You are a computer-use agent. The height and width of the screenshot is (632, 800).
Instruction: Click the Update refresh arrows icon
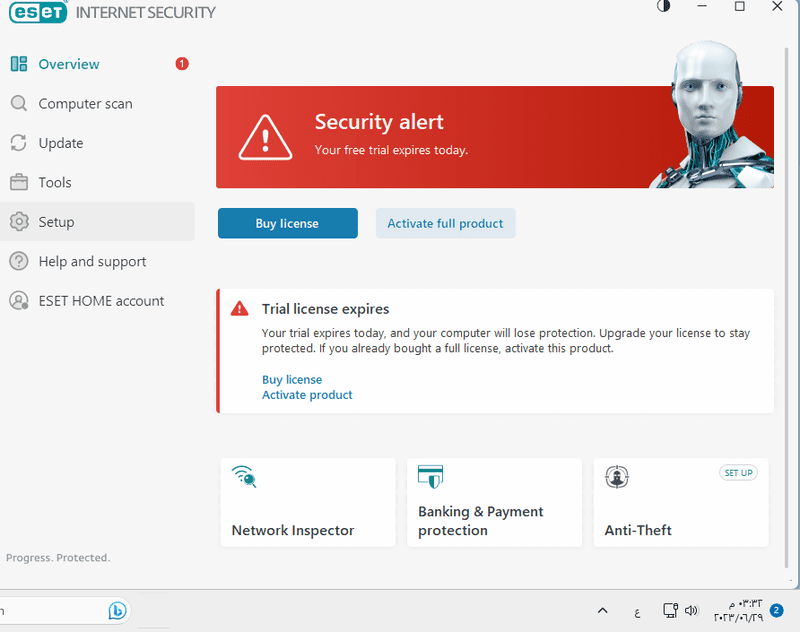[x=19, y=143]
